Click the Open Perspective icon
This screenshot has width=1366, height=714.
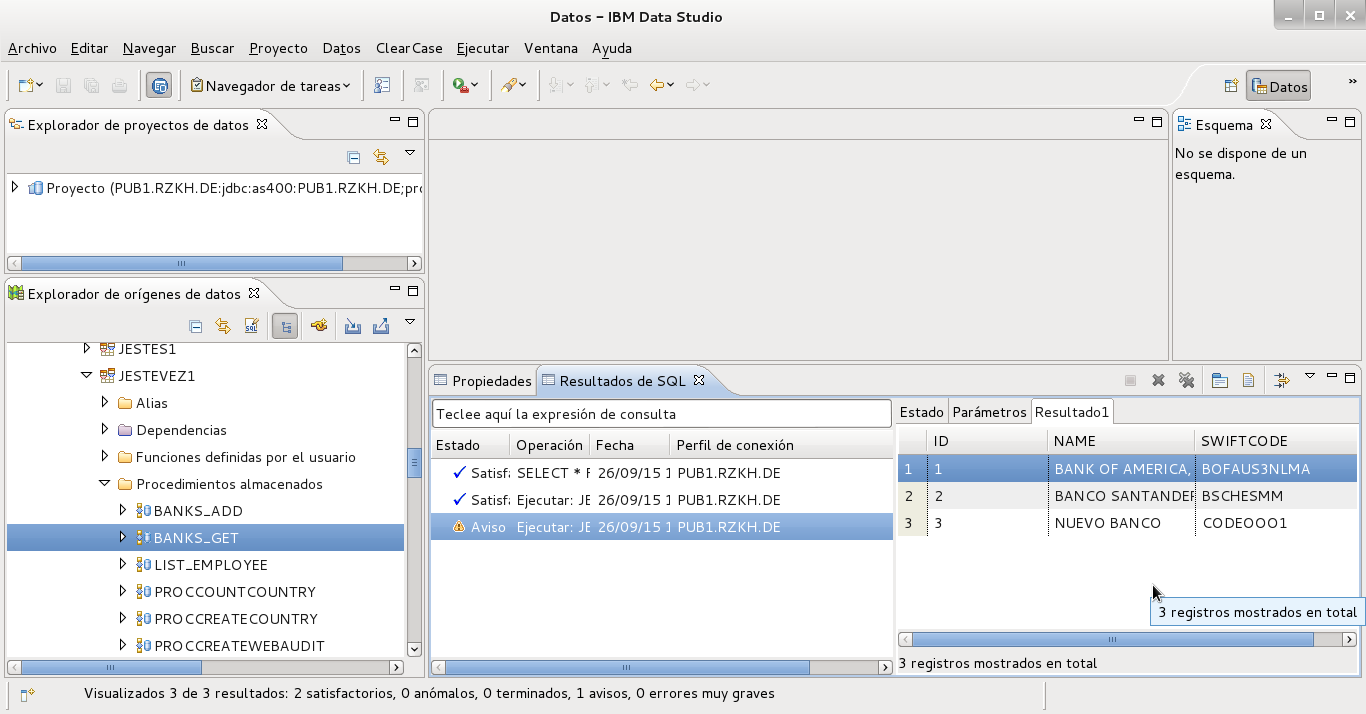click(x=1231, y=87)
